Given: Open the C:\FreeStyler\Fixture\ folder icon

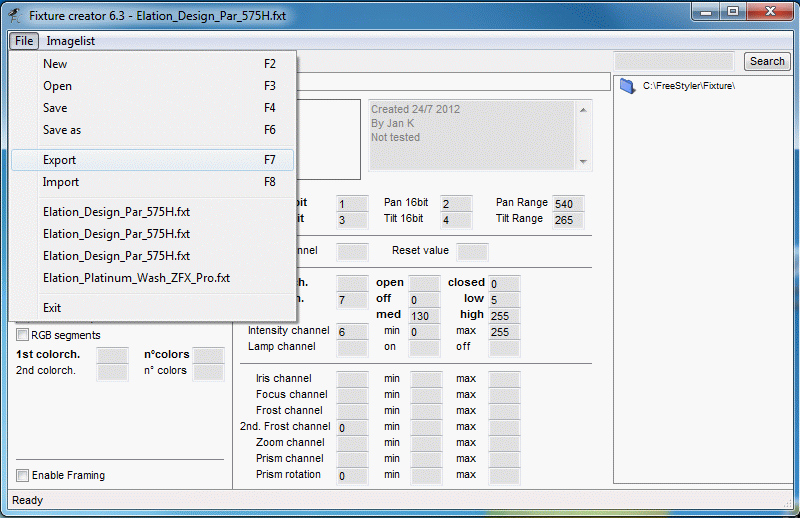Looking at the screenshot, I should coord(627,86).
